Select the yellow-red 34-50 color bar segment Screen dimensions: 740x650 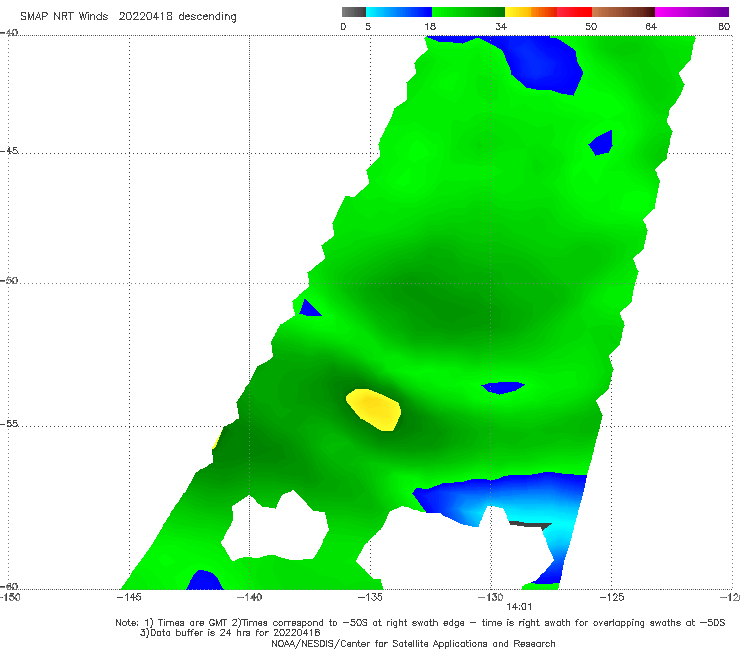click(x=548, y=12)
